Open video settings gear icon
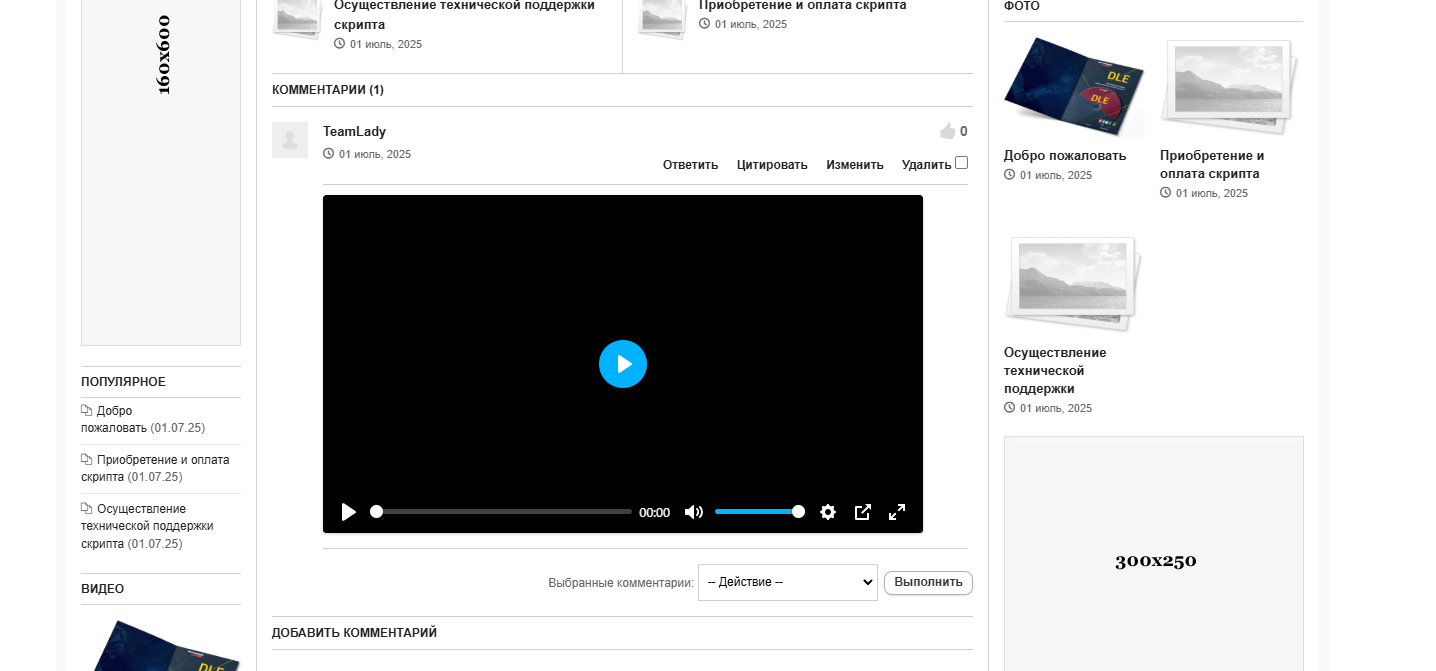The height and width of the screenshot is (671, 1436). click(828, 512)
